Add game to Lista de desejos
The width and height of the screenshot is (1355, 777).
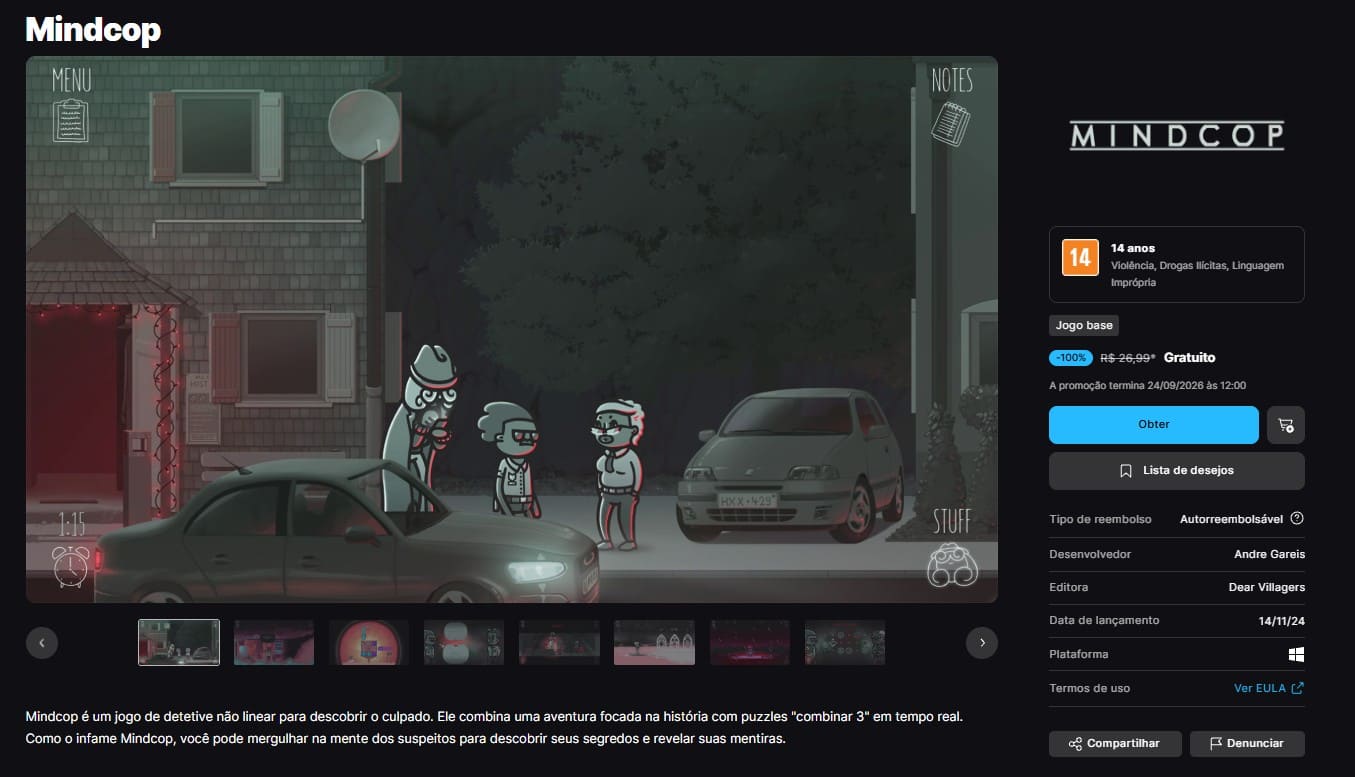coord(1177,471)
